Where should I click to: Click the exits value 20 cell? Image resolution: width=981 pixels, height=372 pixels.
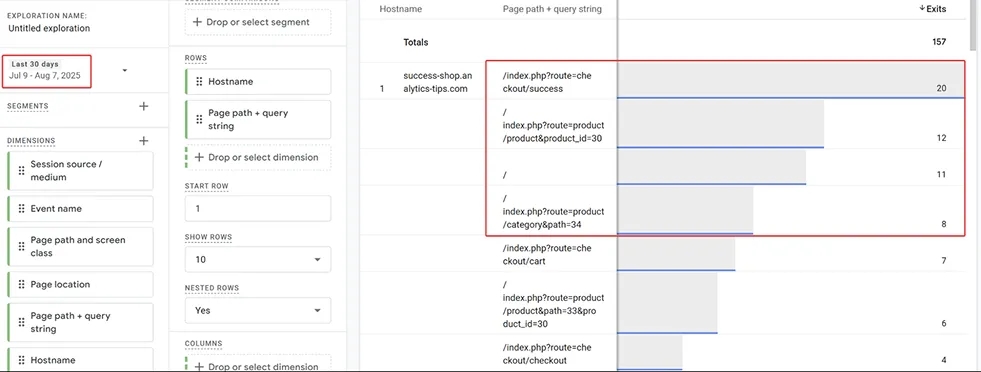(941, 89)
